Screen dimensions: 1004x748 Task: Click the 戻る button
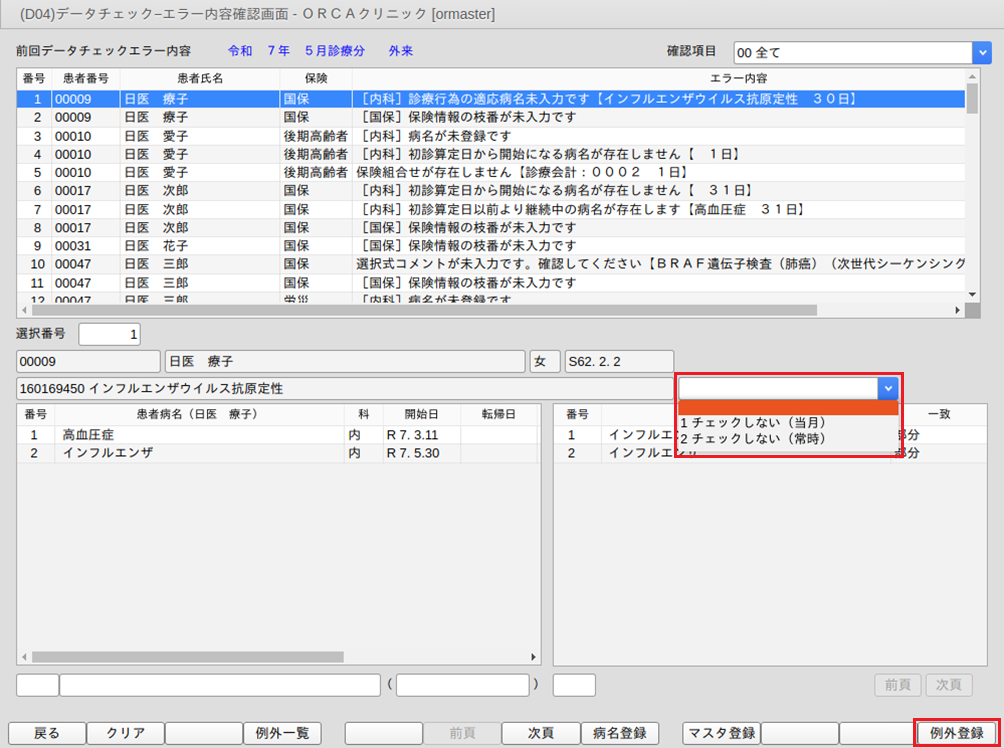pyautogui.click(x=47, y=733)
